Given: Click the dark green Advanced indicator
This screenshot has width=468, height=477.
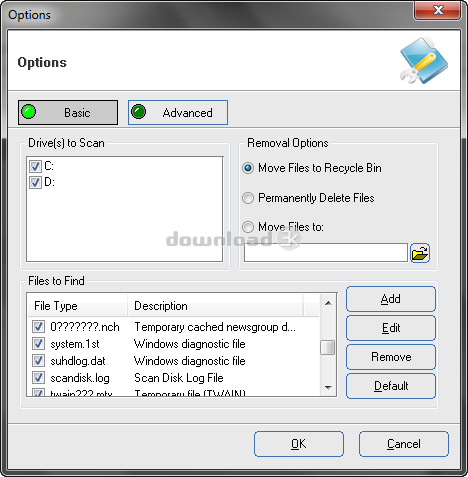Looking at the screenshot, I should click(138, 112).
